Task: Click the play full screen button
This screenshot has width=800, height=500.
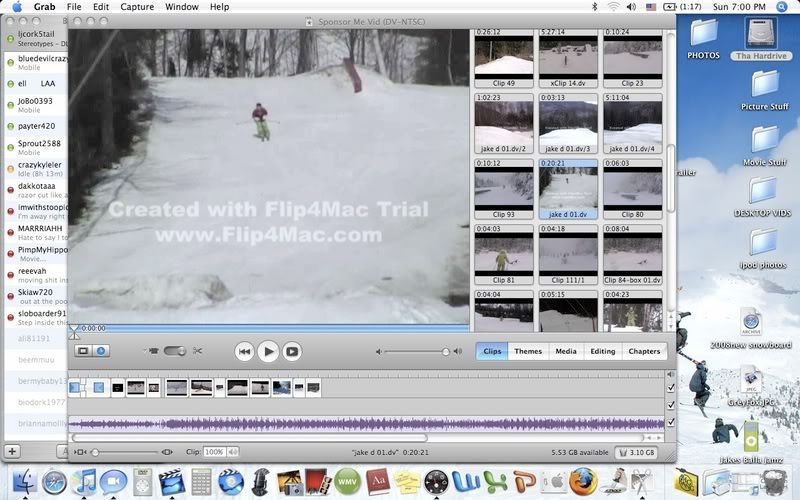Action: (x=292, y=351)
